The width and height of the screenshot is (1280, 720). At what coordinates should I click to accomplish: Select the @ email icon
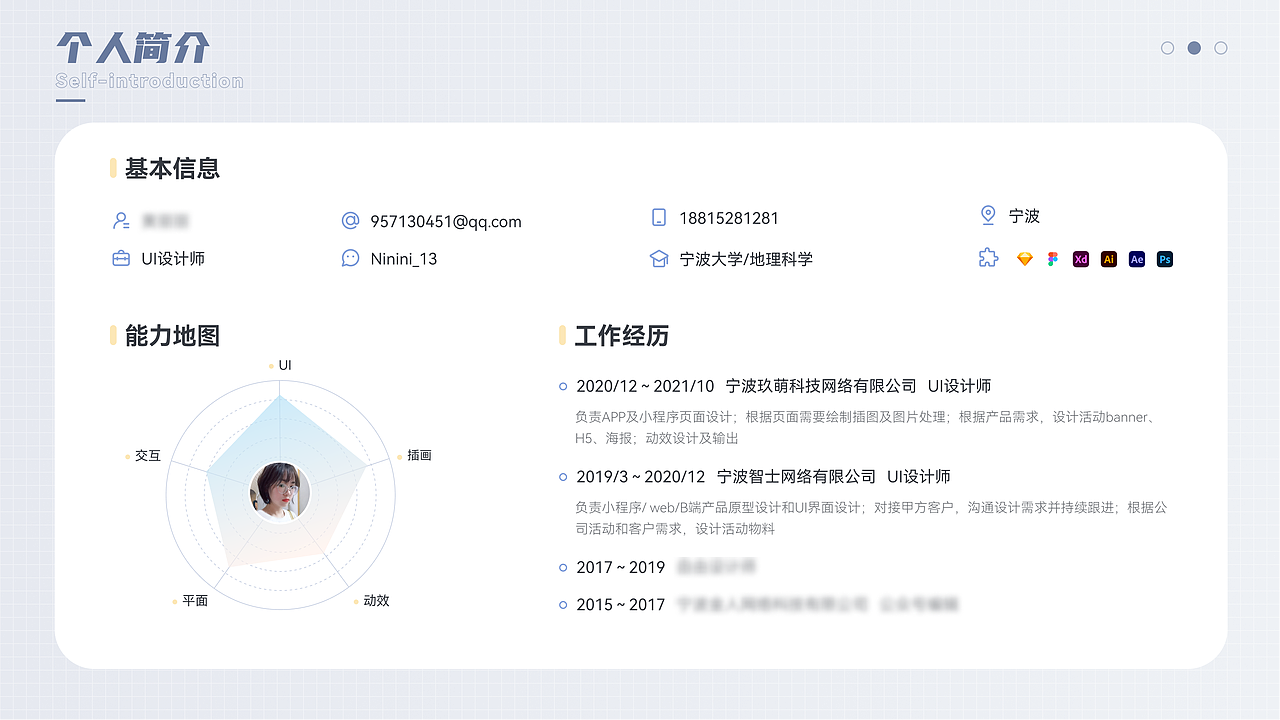(x=349, y=221)
